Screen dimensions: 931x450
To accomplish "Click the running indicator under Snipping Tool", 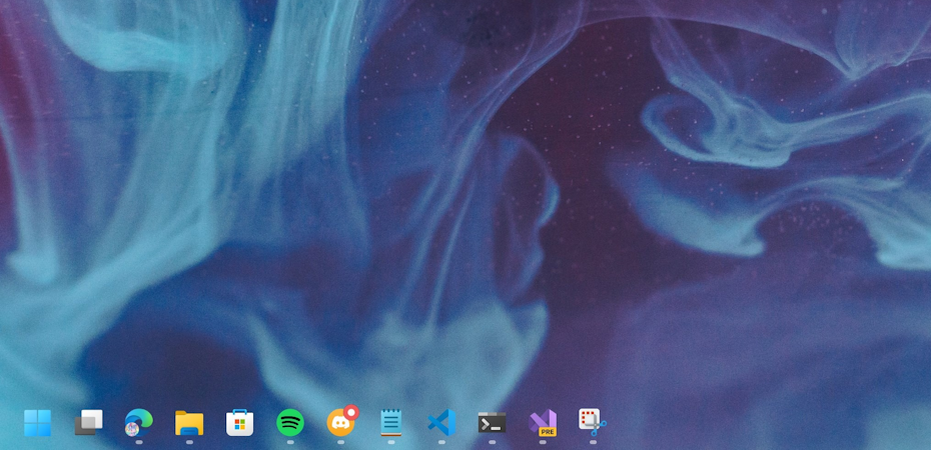I will pos(593,442).
